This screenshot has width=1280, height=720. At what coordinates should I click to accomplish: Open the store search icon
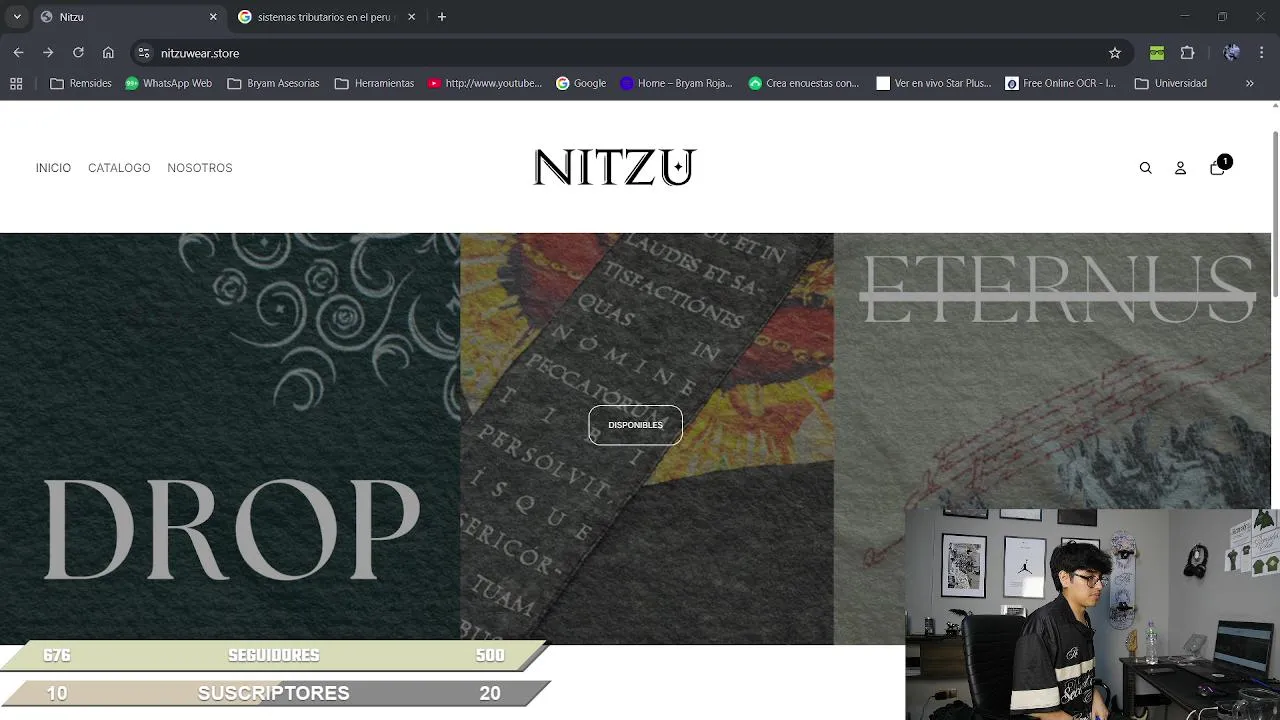coord(1146,168)
